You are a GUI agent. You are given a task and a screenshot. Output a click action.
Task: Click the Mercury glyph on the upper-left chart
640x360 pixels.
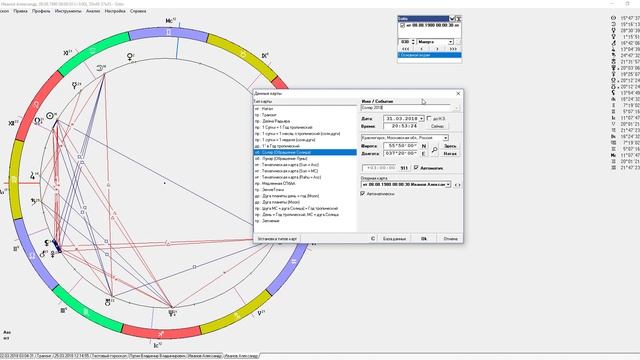point(75,85)
